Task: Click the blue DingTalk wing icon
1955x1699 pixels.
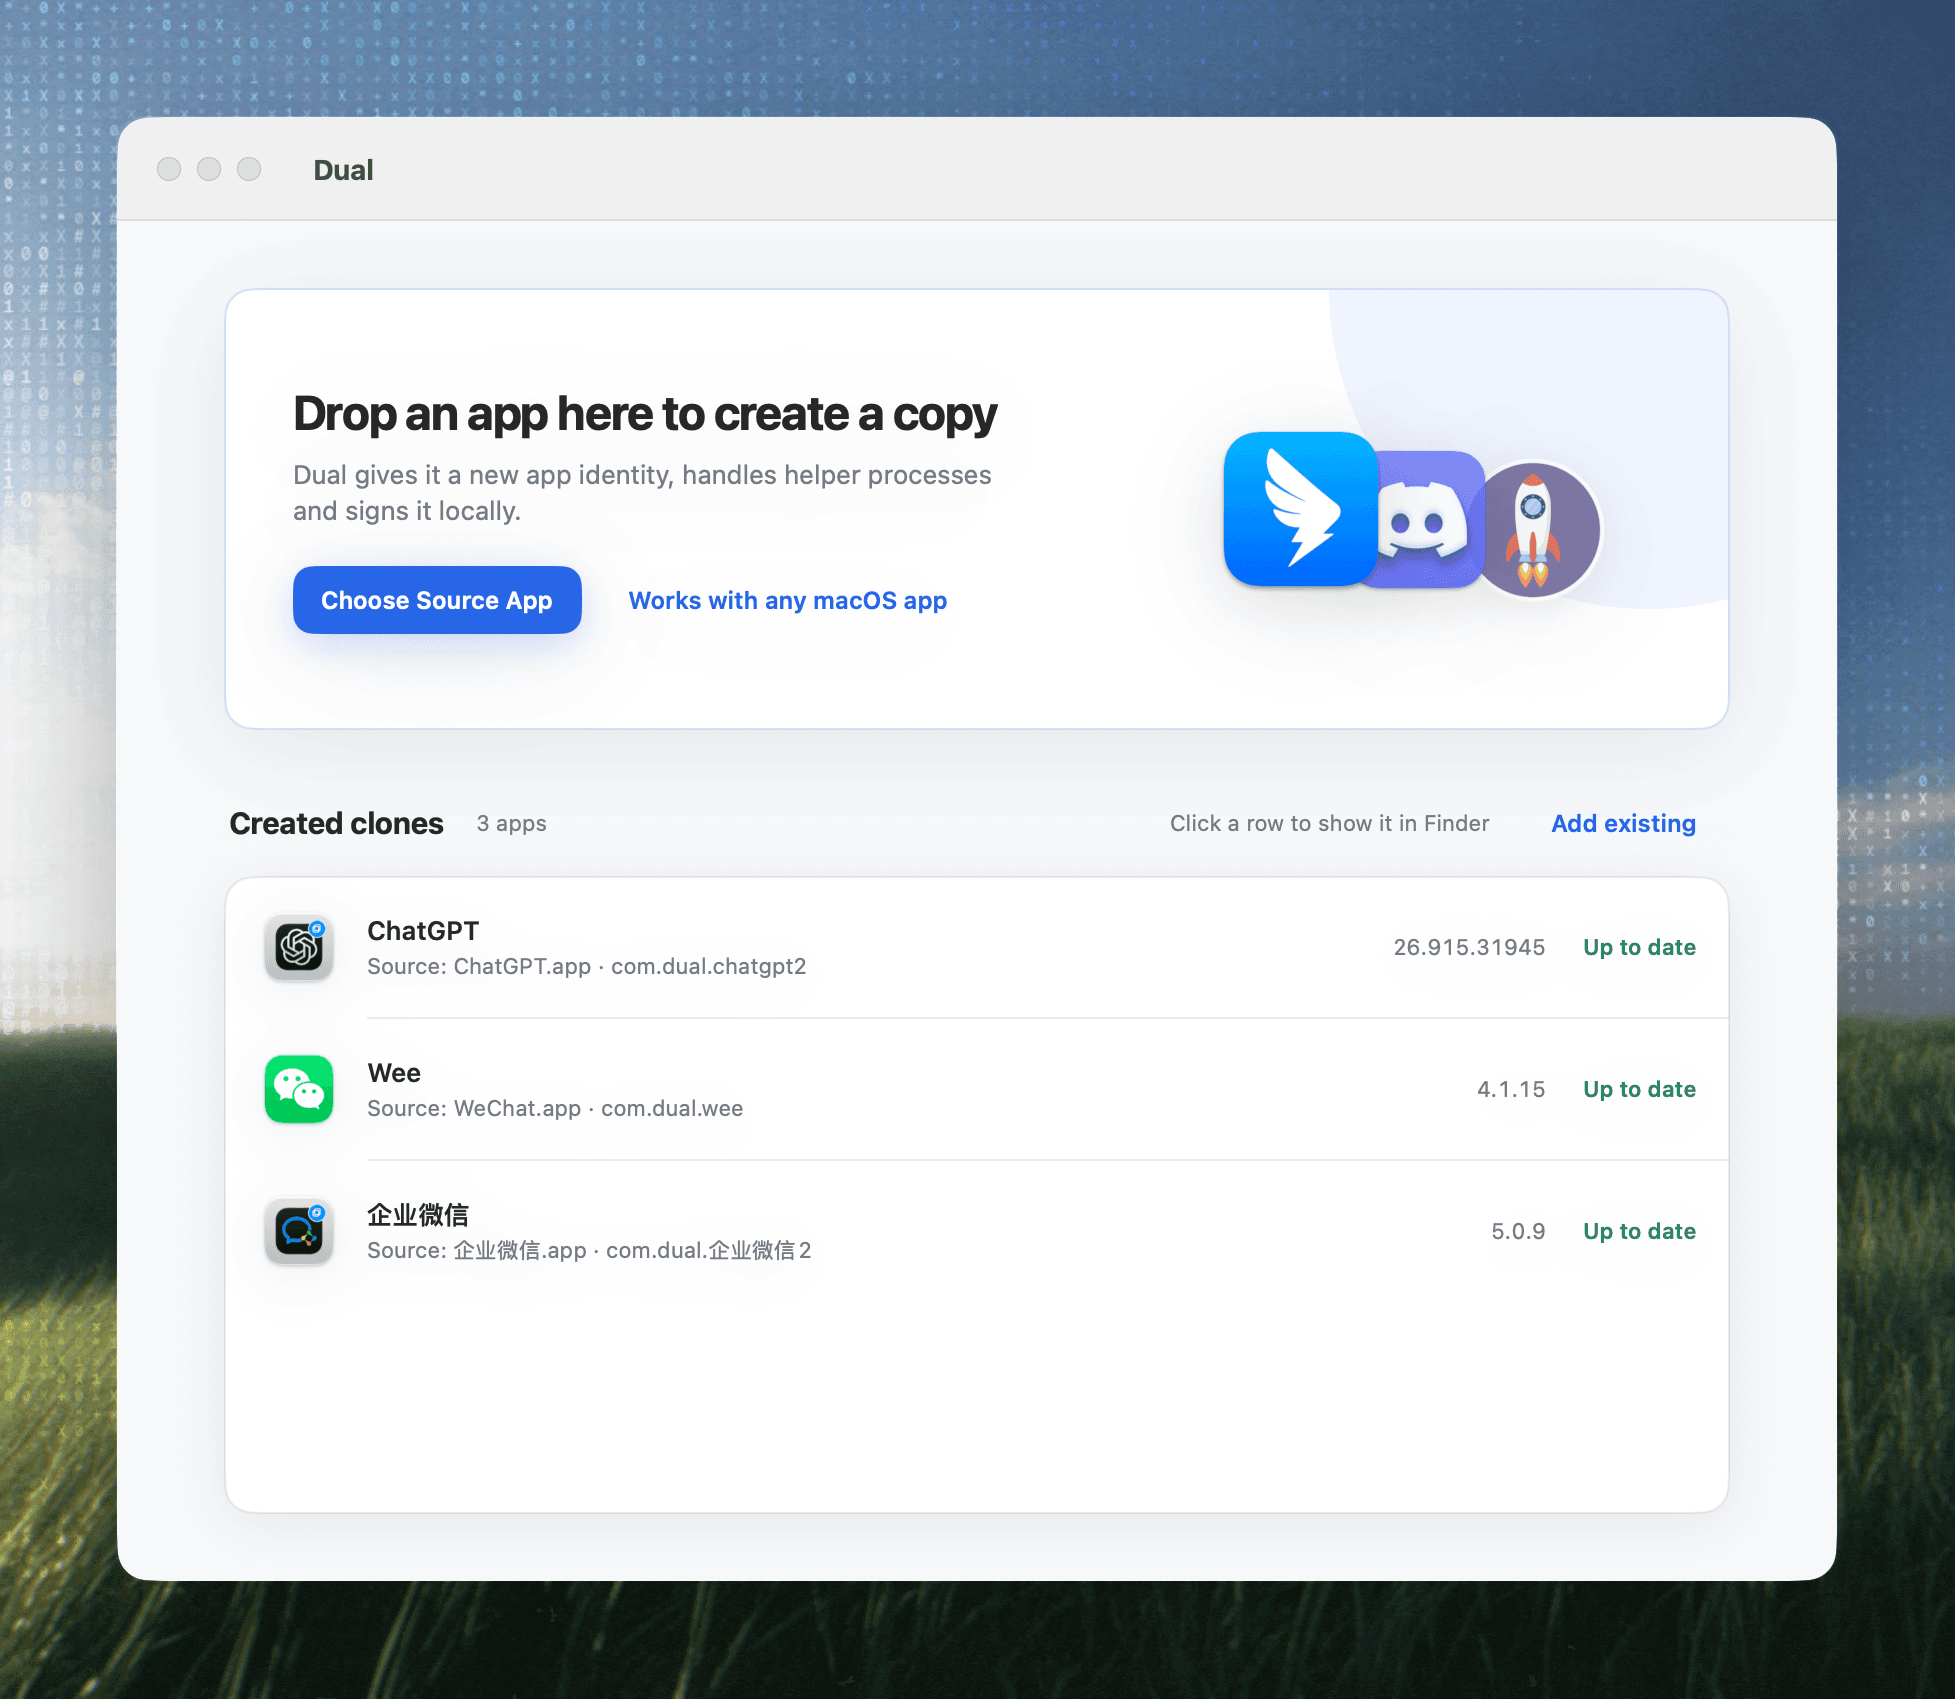Action: click(x=1301, y=509)
